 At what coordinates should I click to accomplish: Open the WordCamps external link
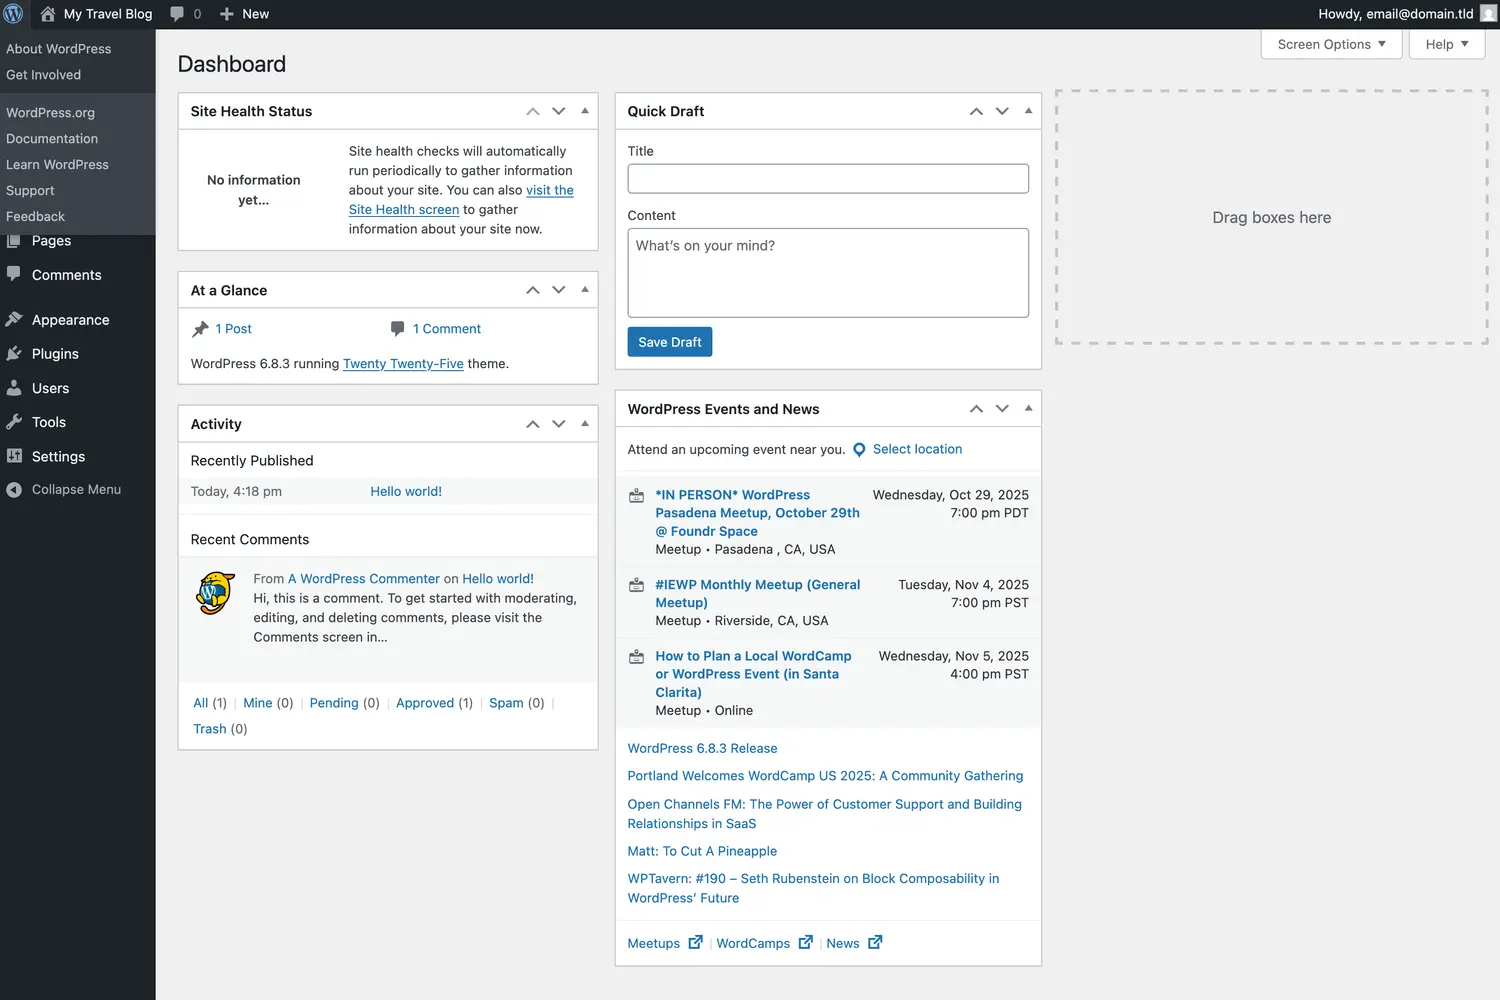pos(764,943)
